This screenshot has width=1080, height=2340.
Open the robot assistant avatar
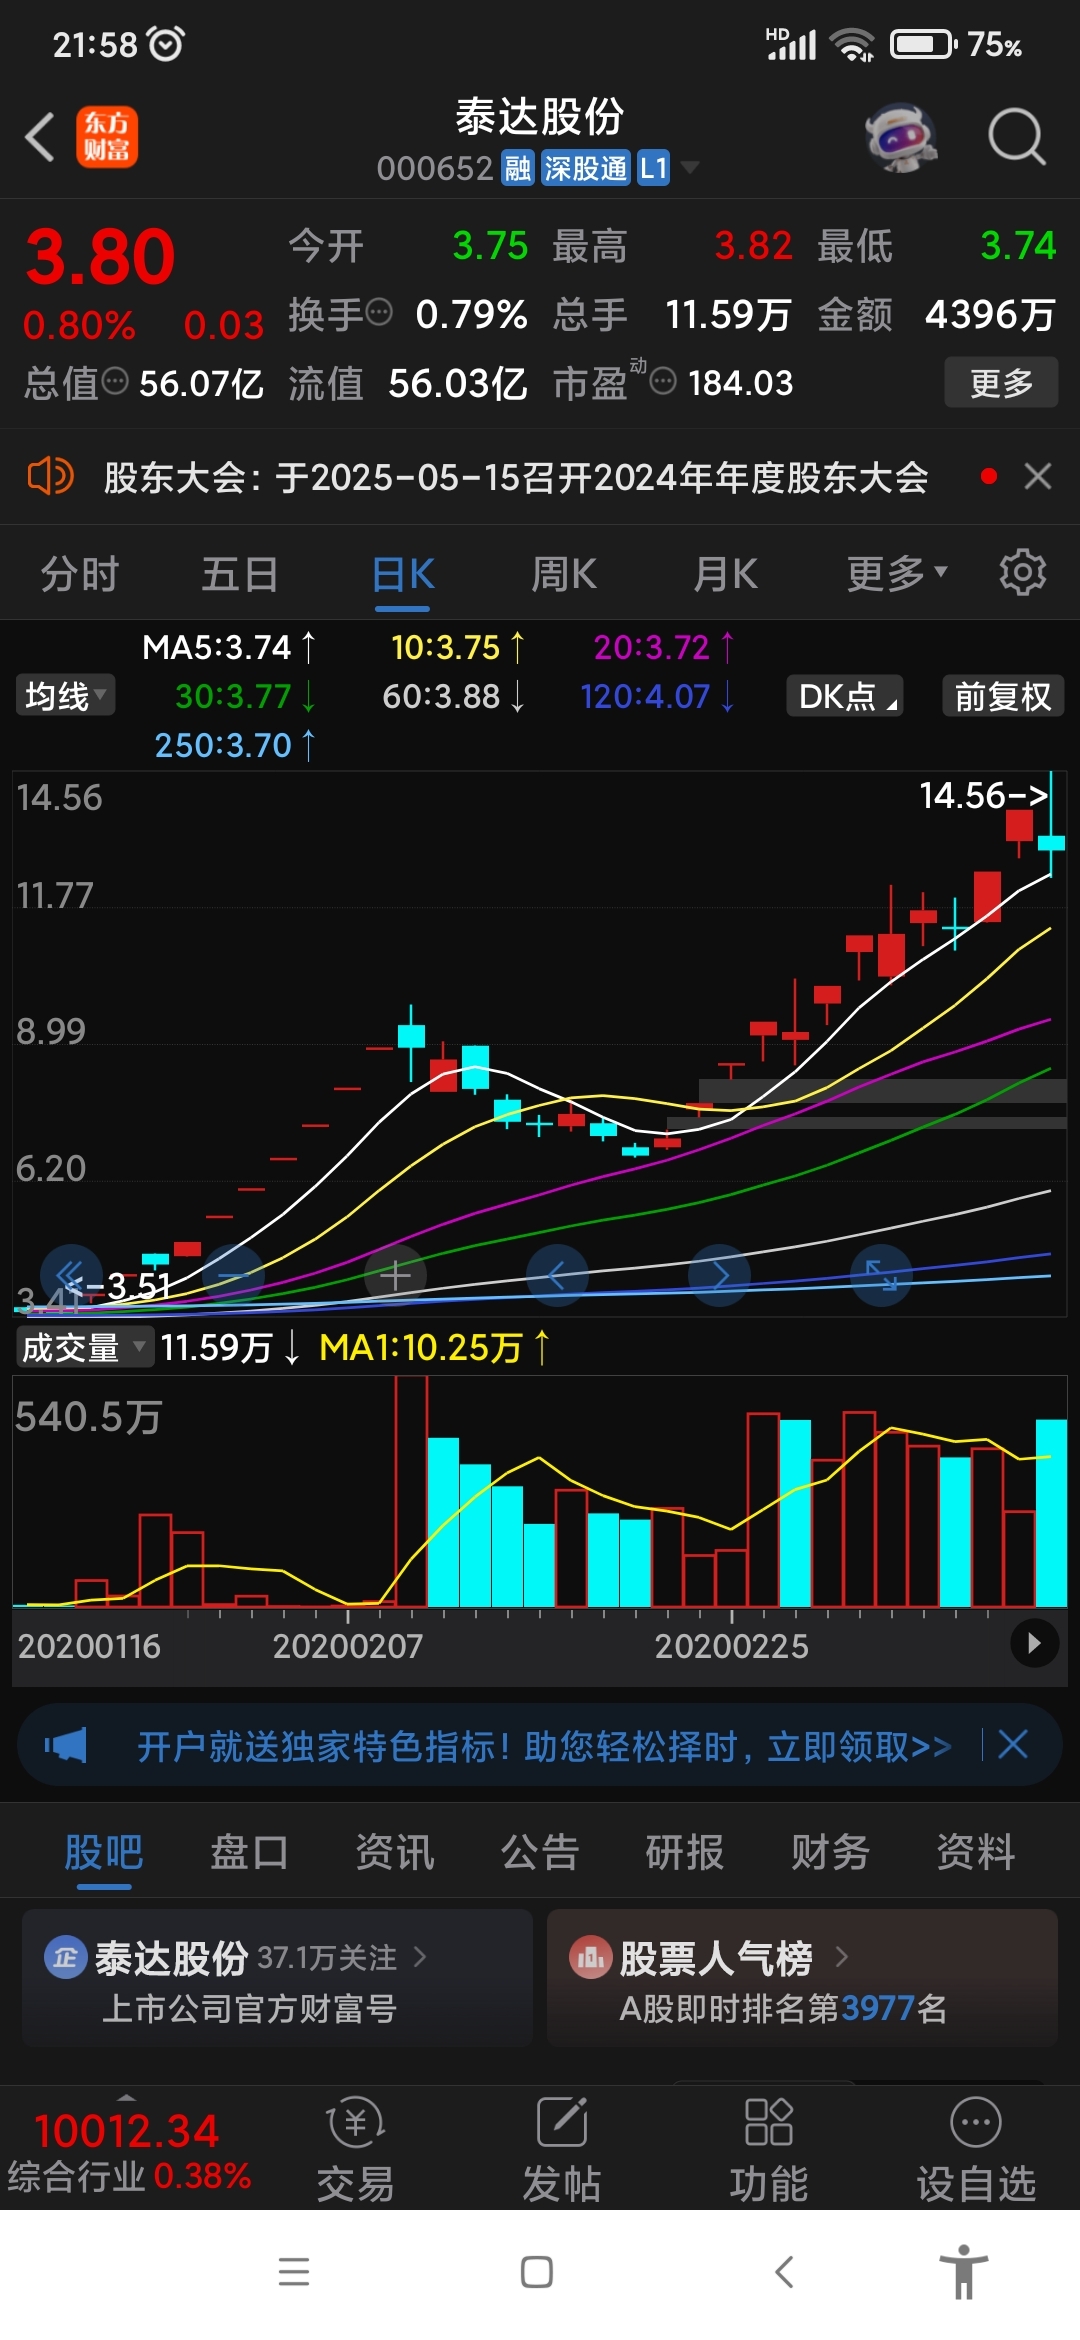(901, 137)
